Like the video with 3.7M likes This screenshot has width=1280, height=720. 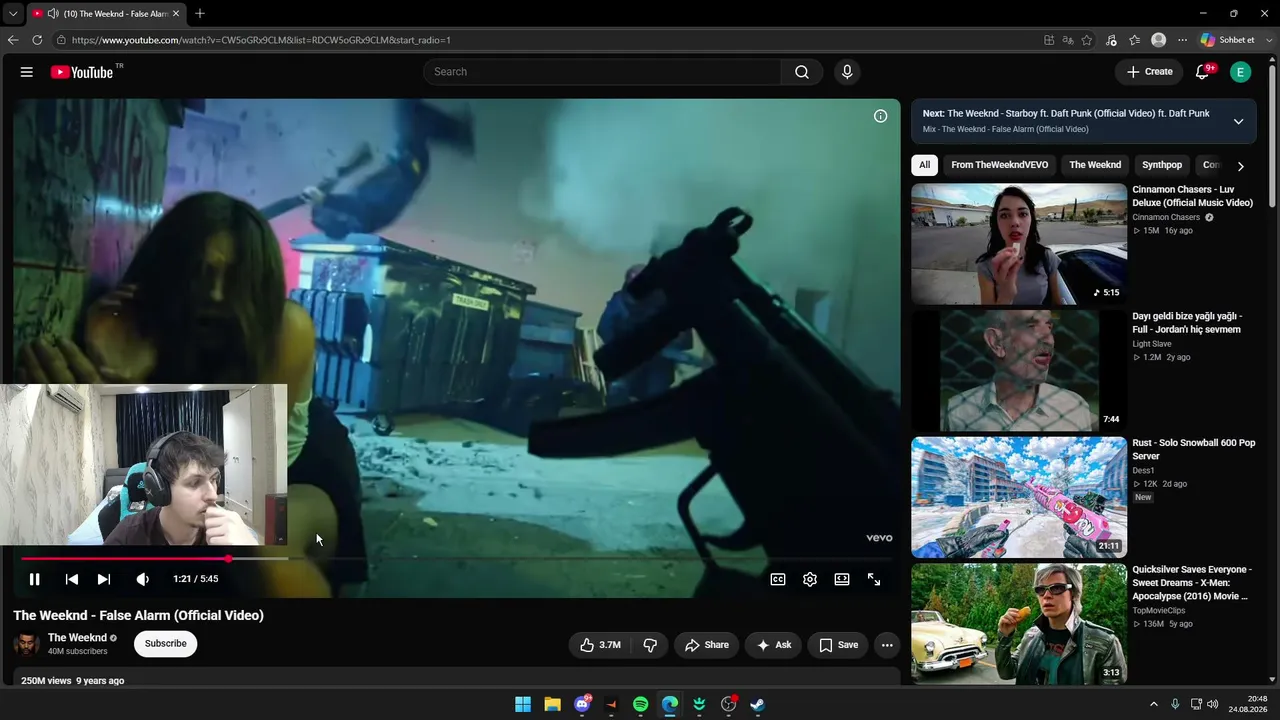[x=600, y=645]
